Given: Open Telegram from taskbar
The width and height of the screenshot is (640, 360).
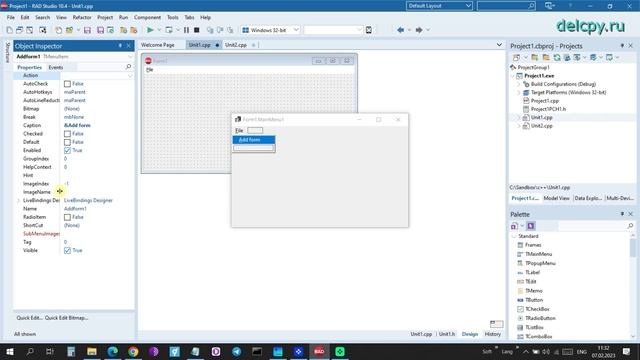Looking at the screenshot, I should point(236,351).
